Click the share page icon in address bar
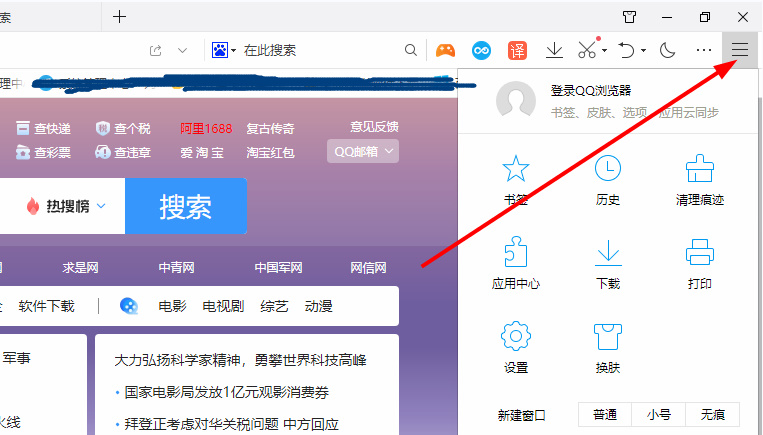763x435 pixels. pyautogui.click(x=156, y=50)
